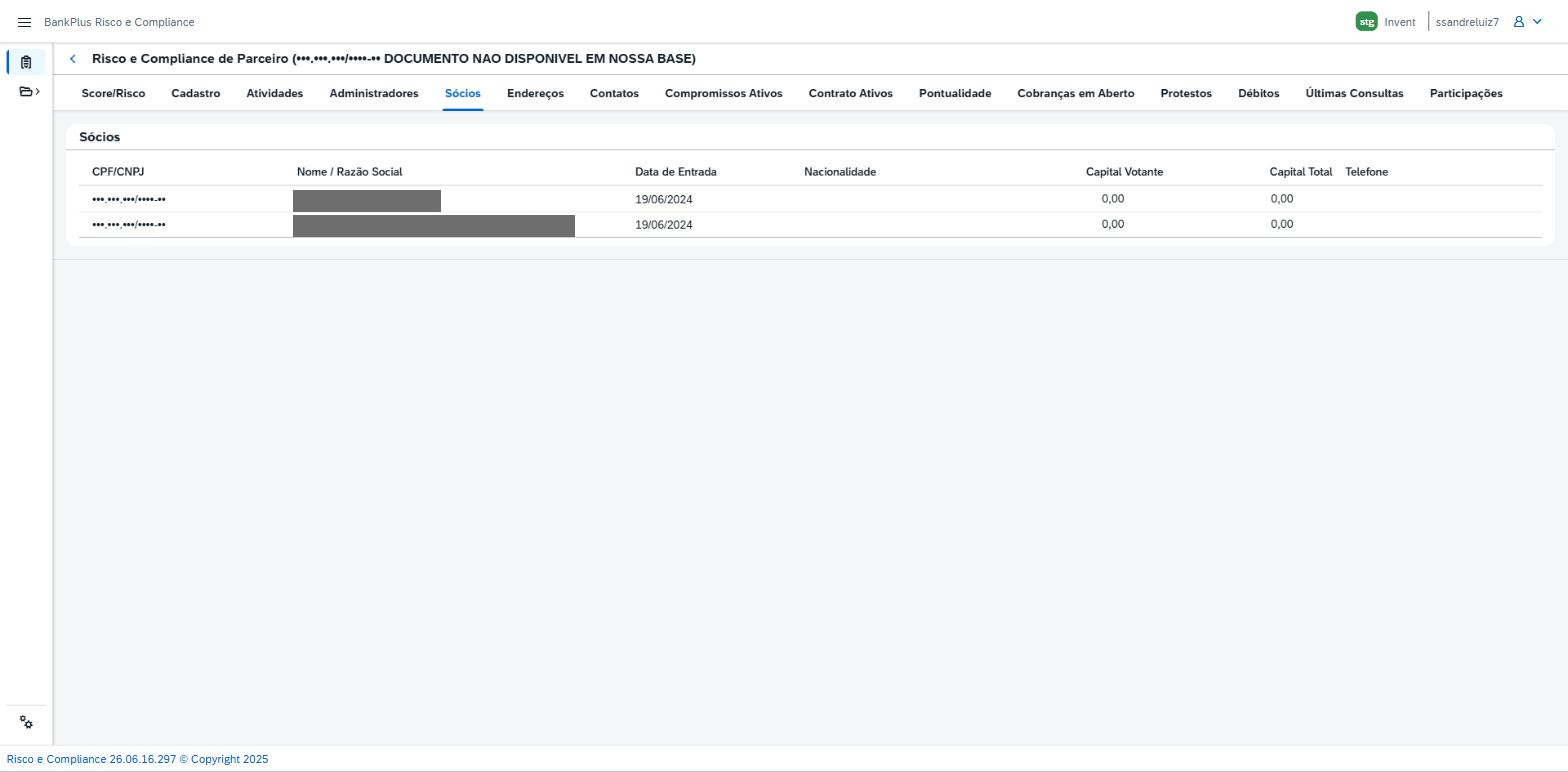The height and width of the screenshot is (772, 1568).
Task: Click the Data de Entrada column header
Action: [x=676, y=172]
